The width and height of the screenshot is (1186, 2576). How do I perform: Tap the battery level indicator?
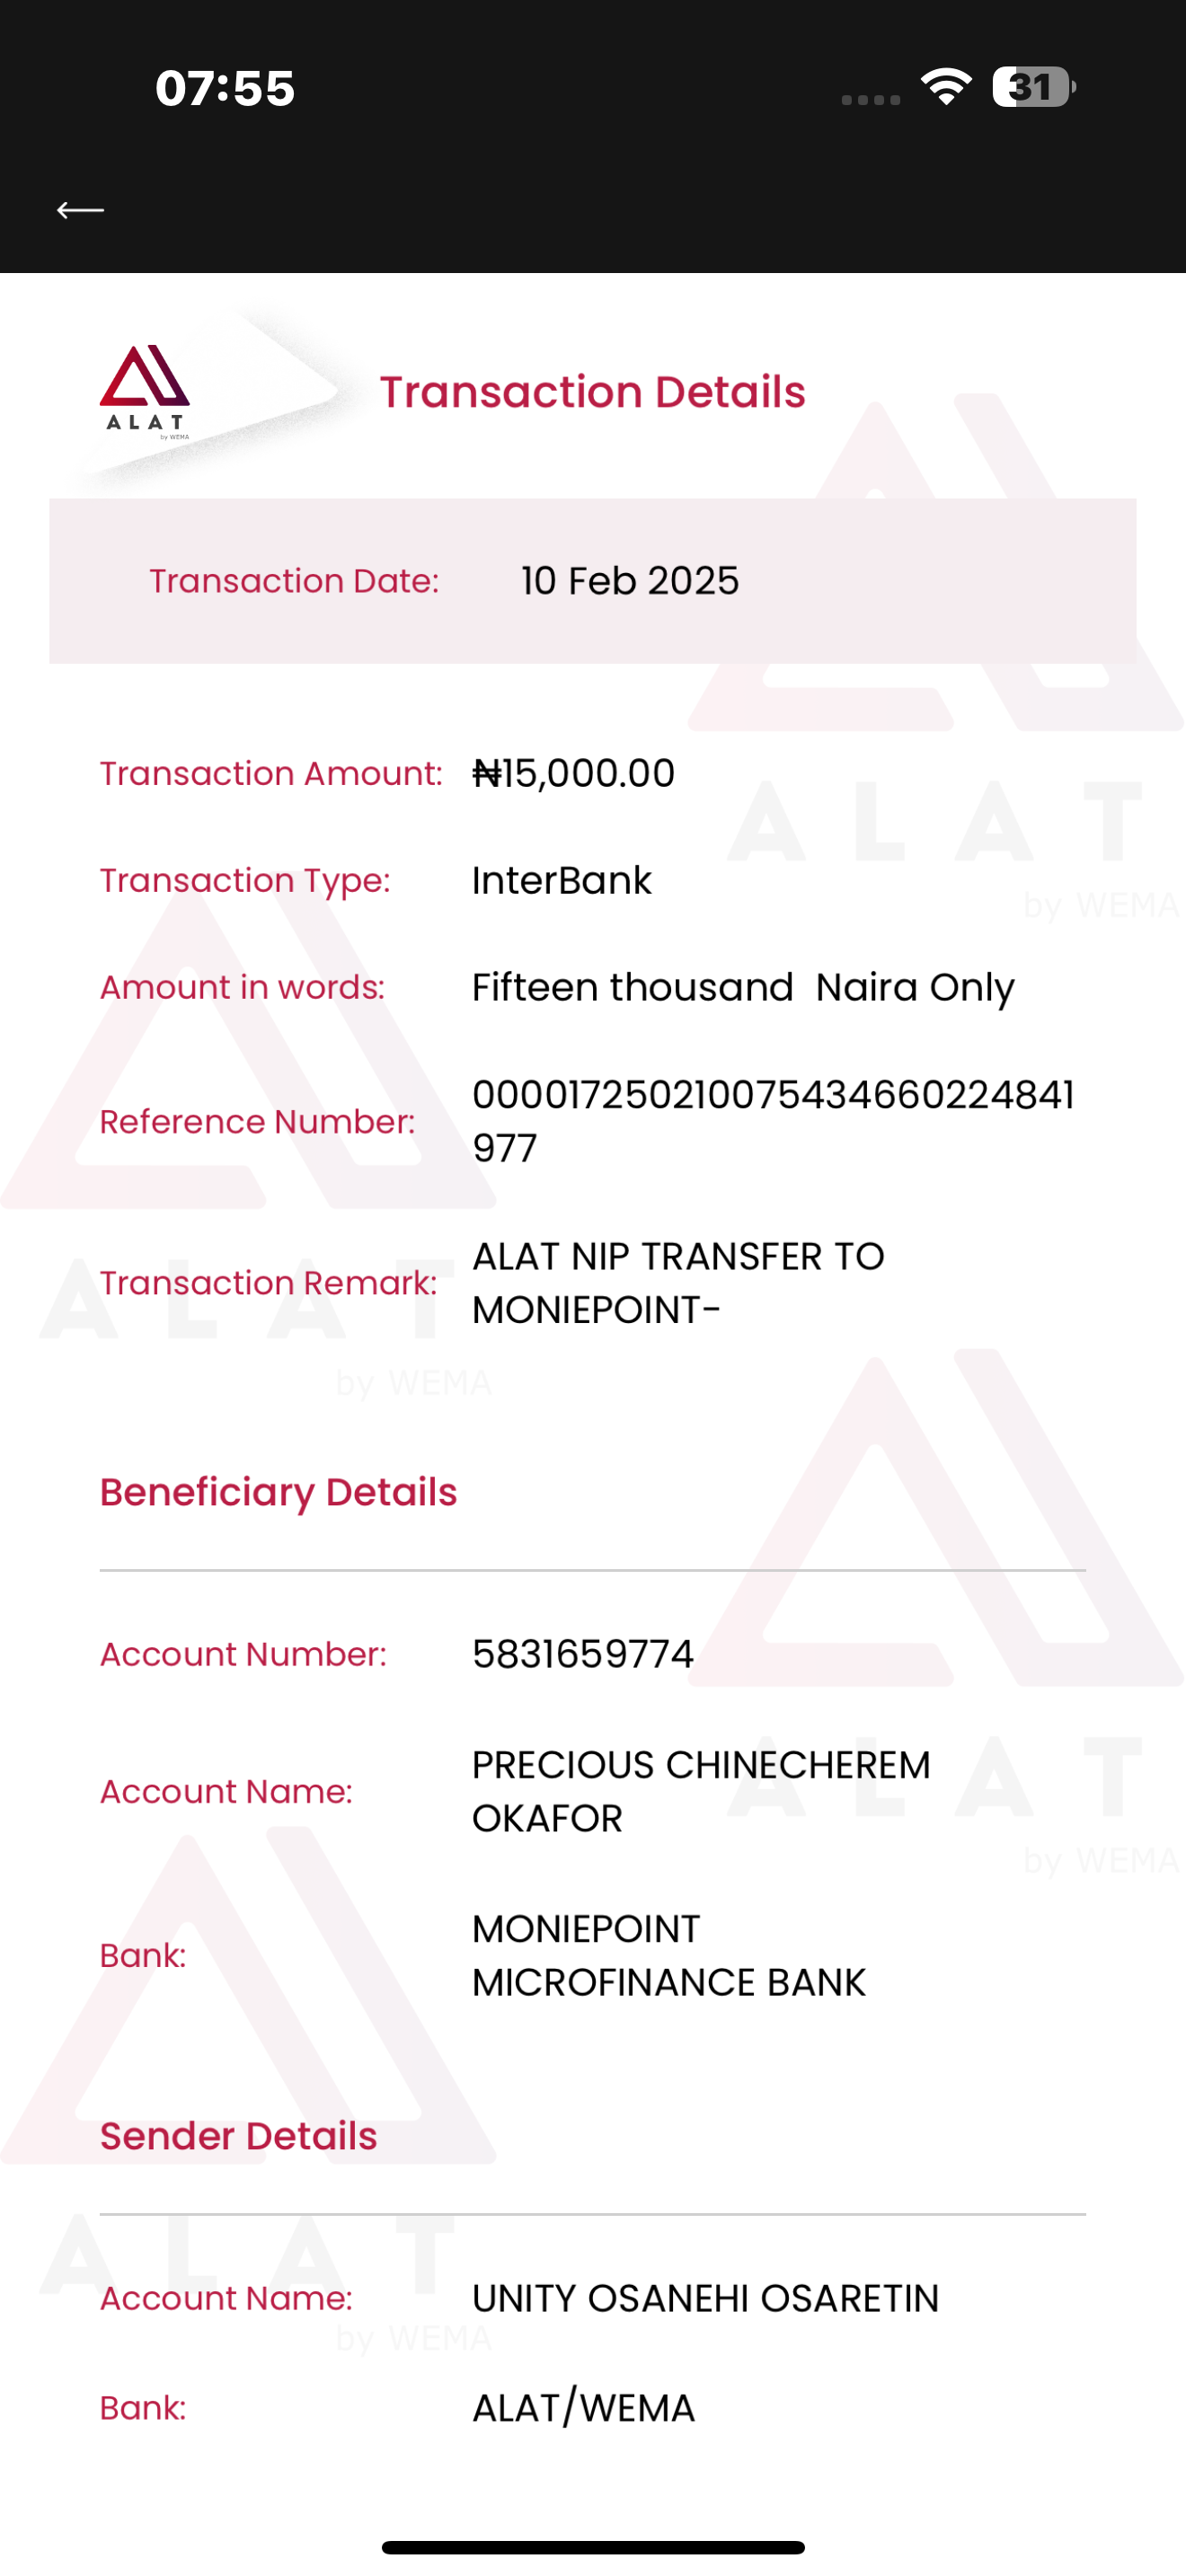(1033, 87)
